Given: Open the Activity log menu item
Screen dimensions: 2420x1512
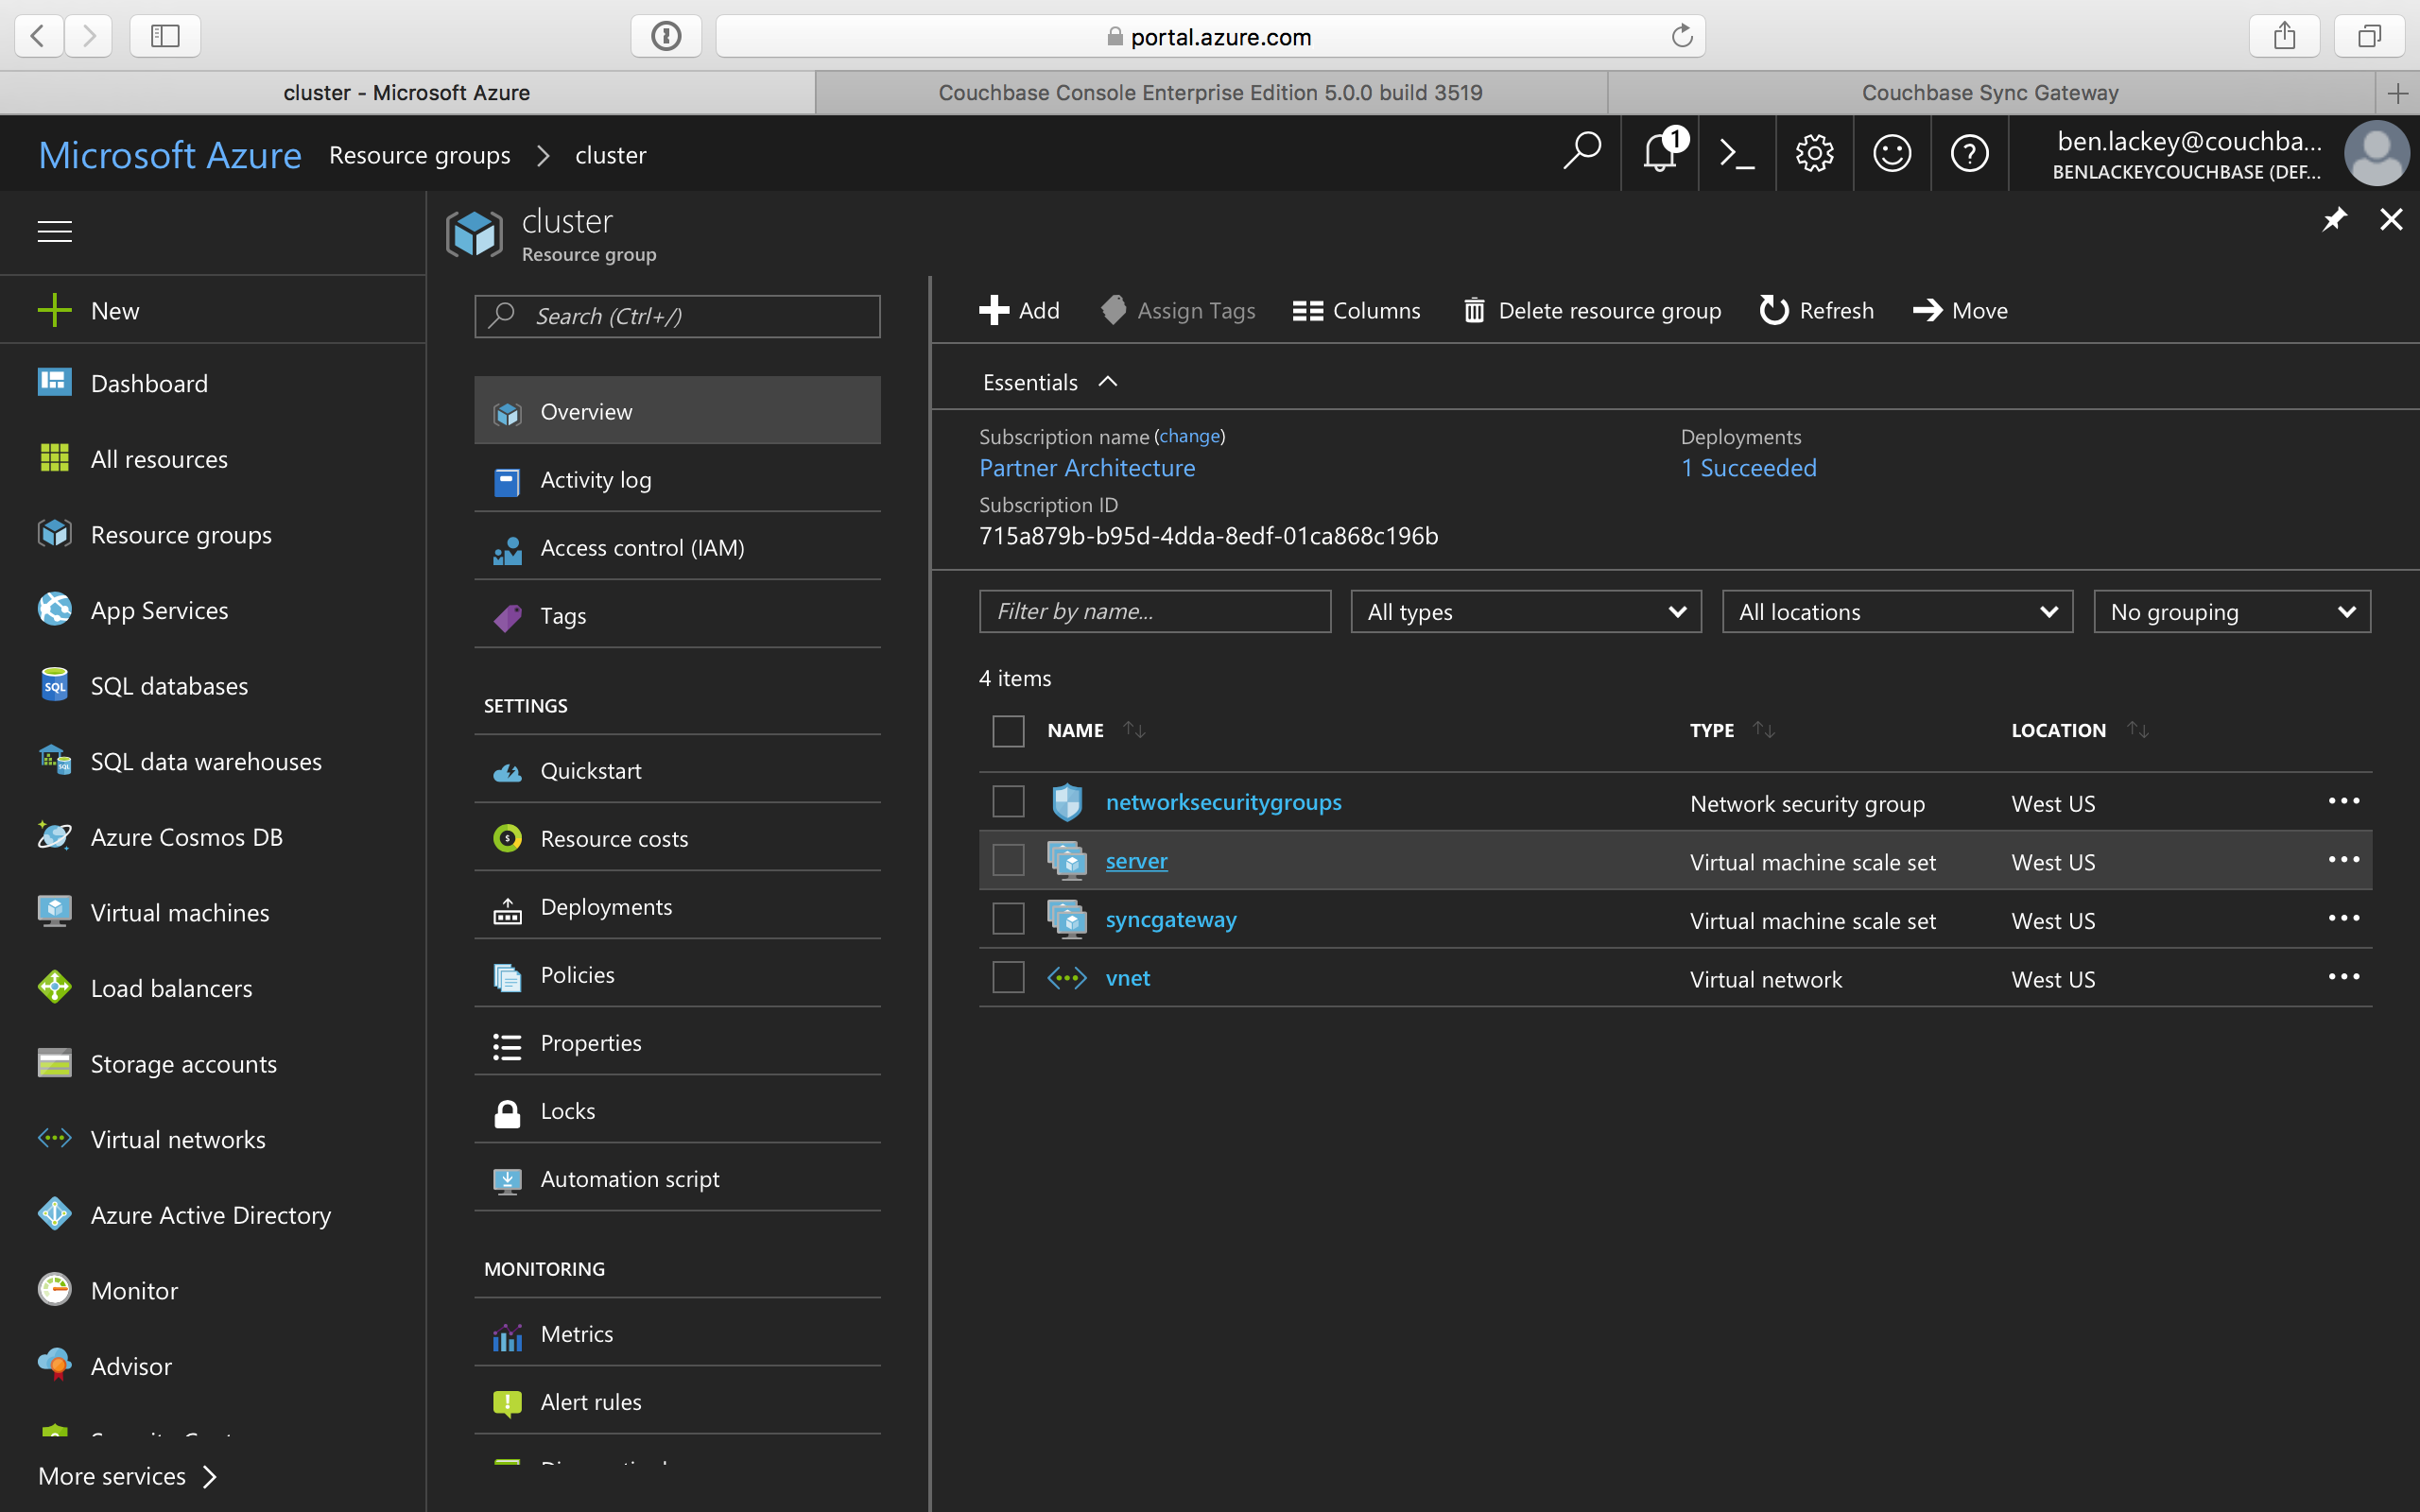Looking at the screenshot, I should [596, 480].
